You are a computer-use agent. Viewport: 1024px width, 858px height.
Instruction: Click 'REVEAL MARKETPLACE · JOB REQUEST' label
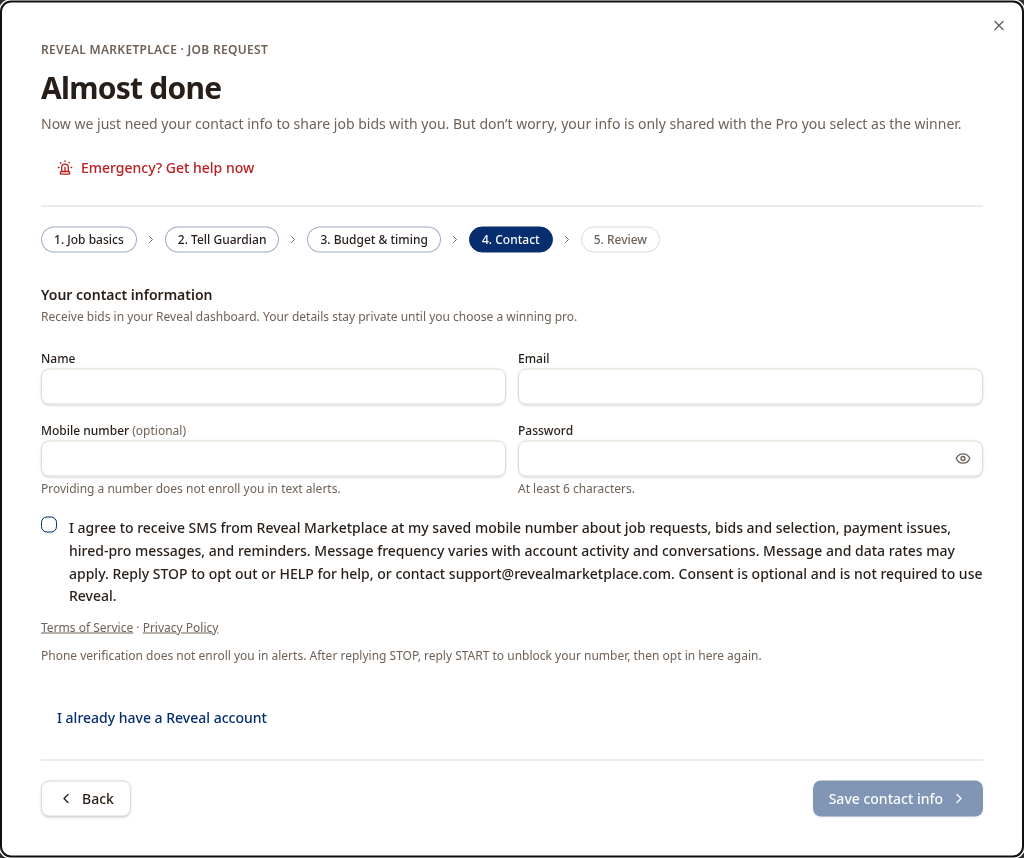[154, 50]
